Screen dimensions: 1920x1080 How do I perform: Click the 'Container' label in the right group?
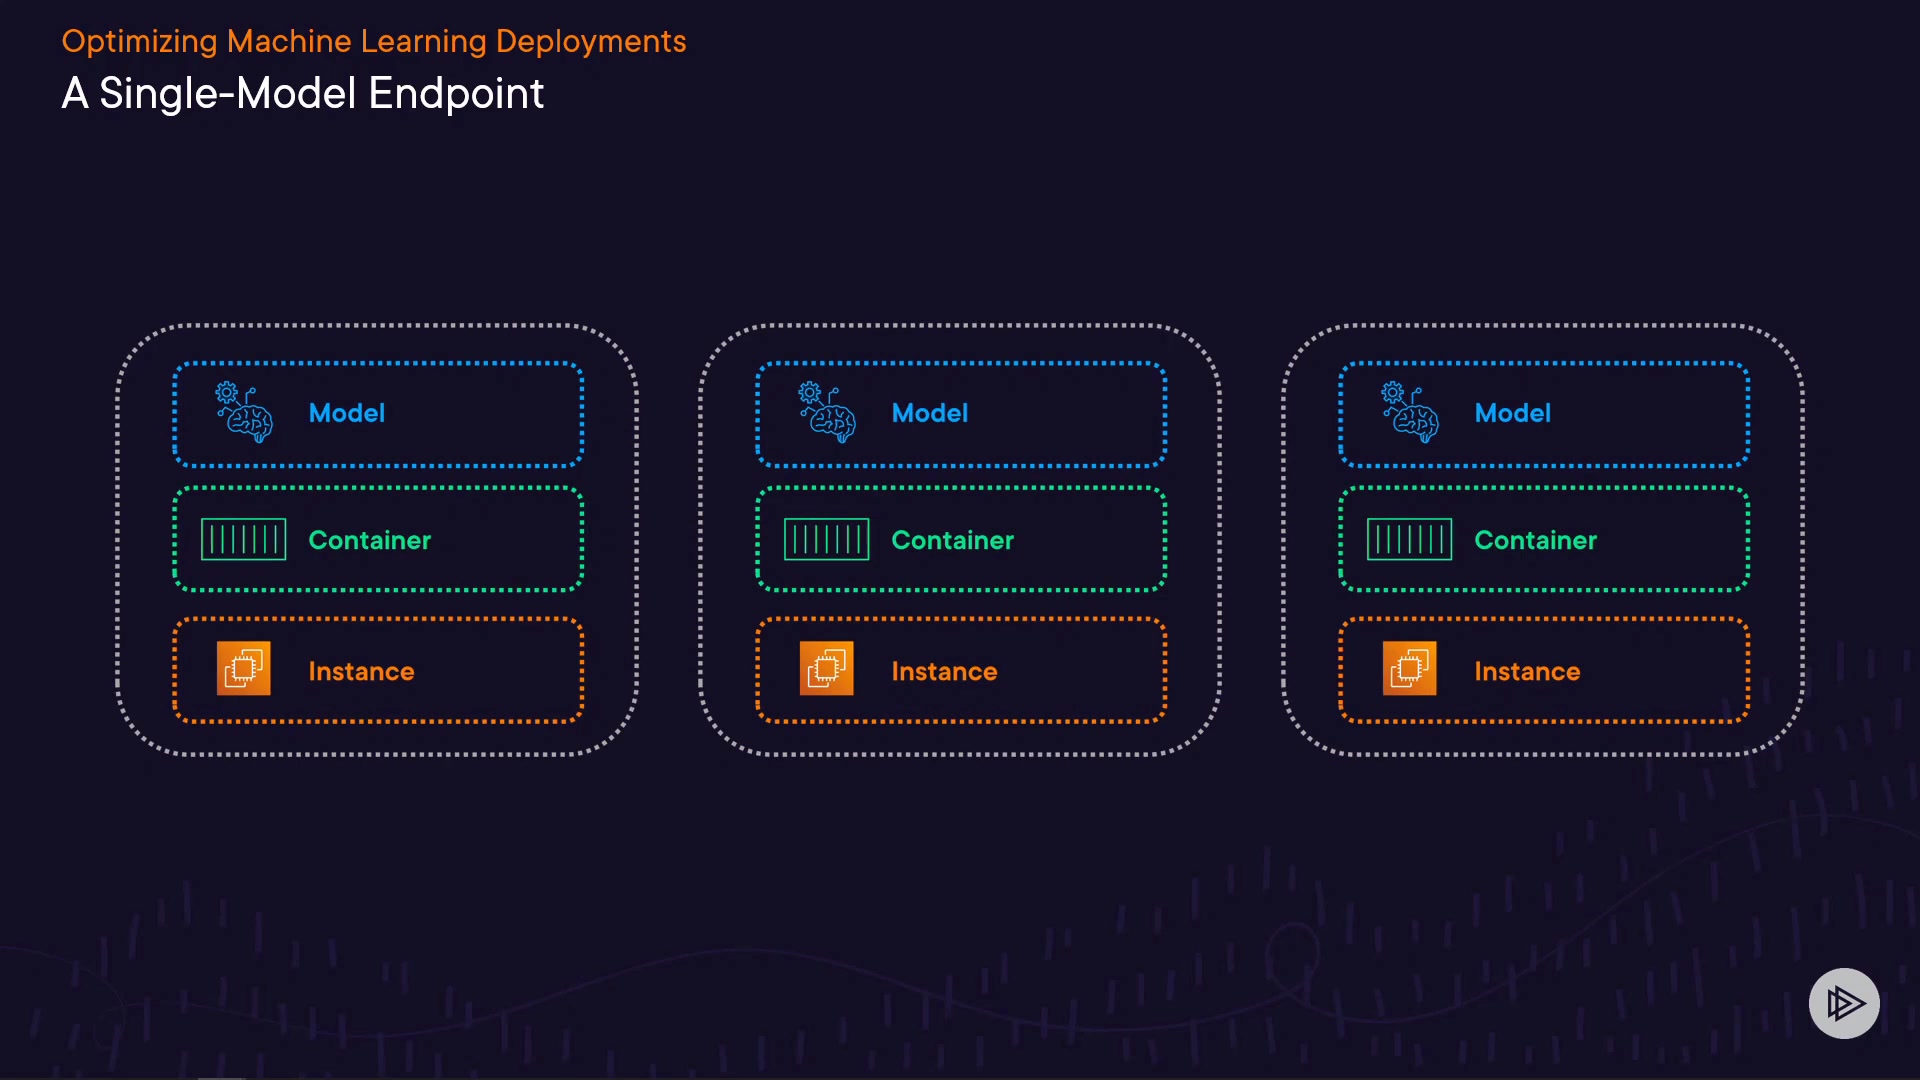(1536, 541)
